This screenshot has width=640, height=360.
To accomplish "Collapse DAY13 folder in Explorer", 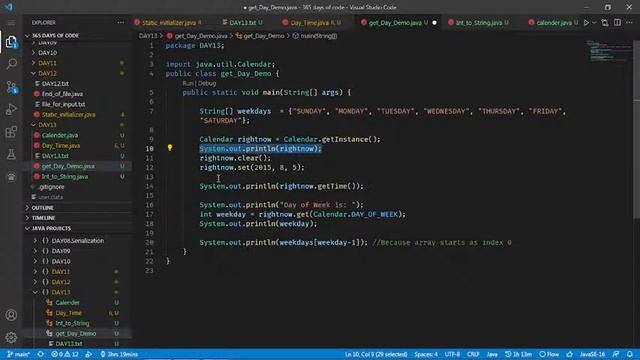I will coord(47,124).
